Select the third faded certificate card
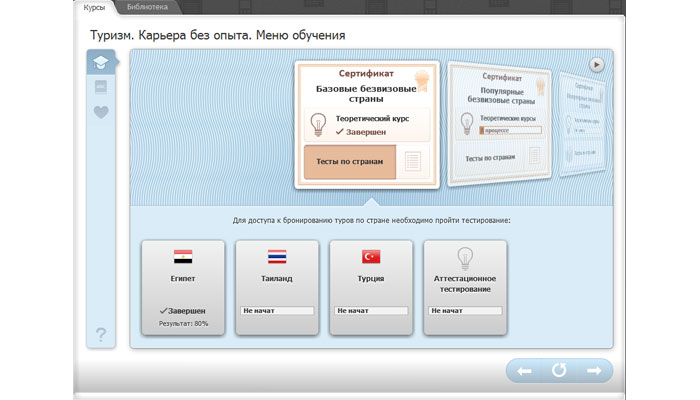The height and width of the screenshot is (400, 700). [x=583, y=124]
